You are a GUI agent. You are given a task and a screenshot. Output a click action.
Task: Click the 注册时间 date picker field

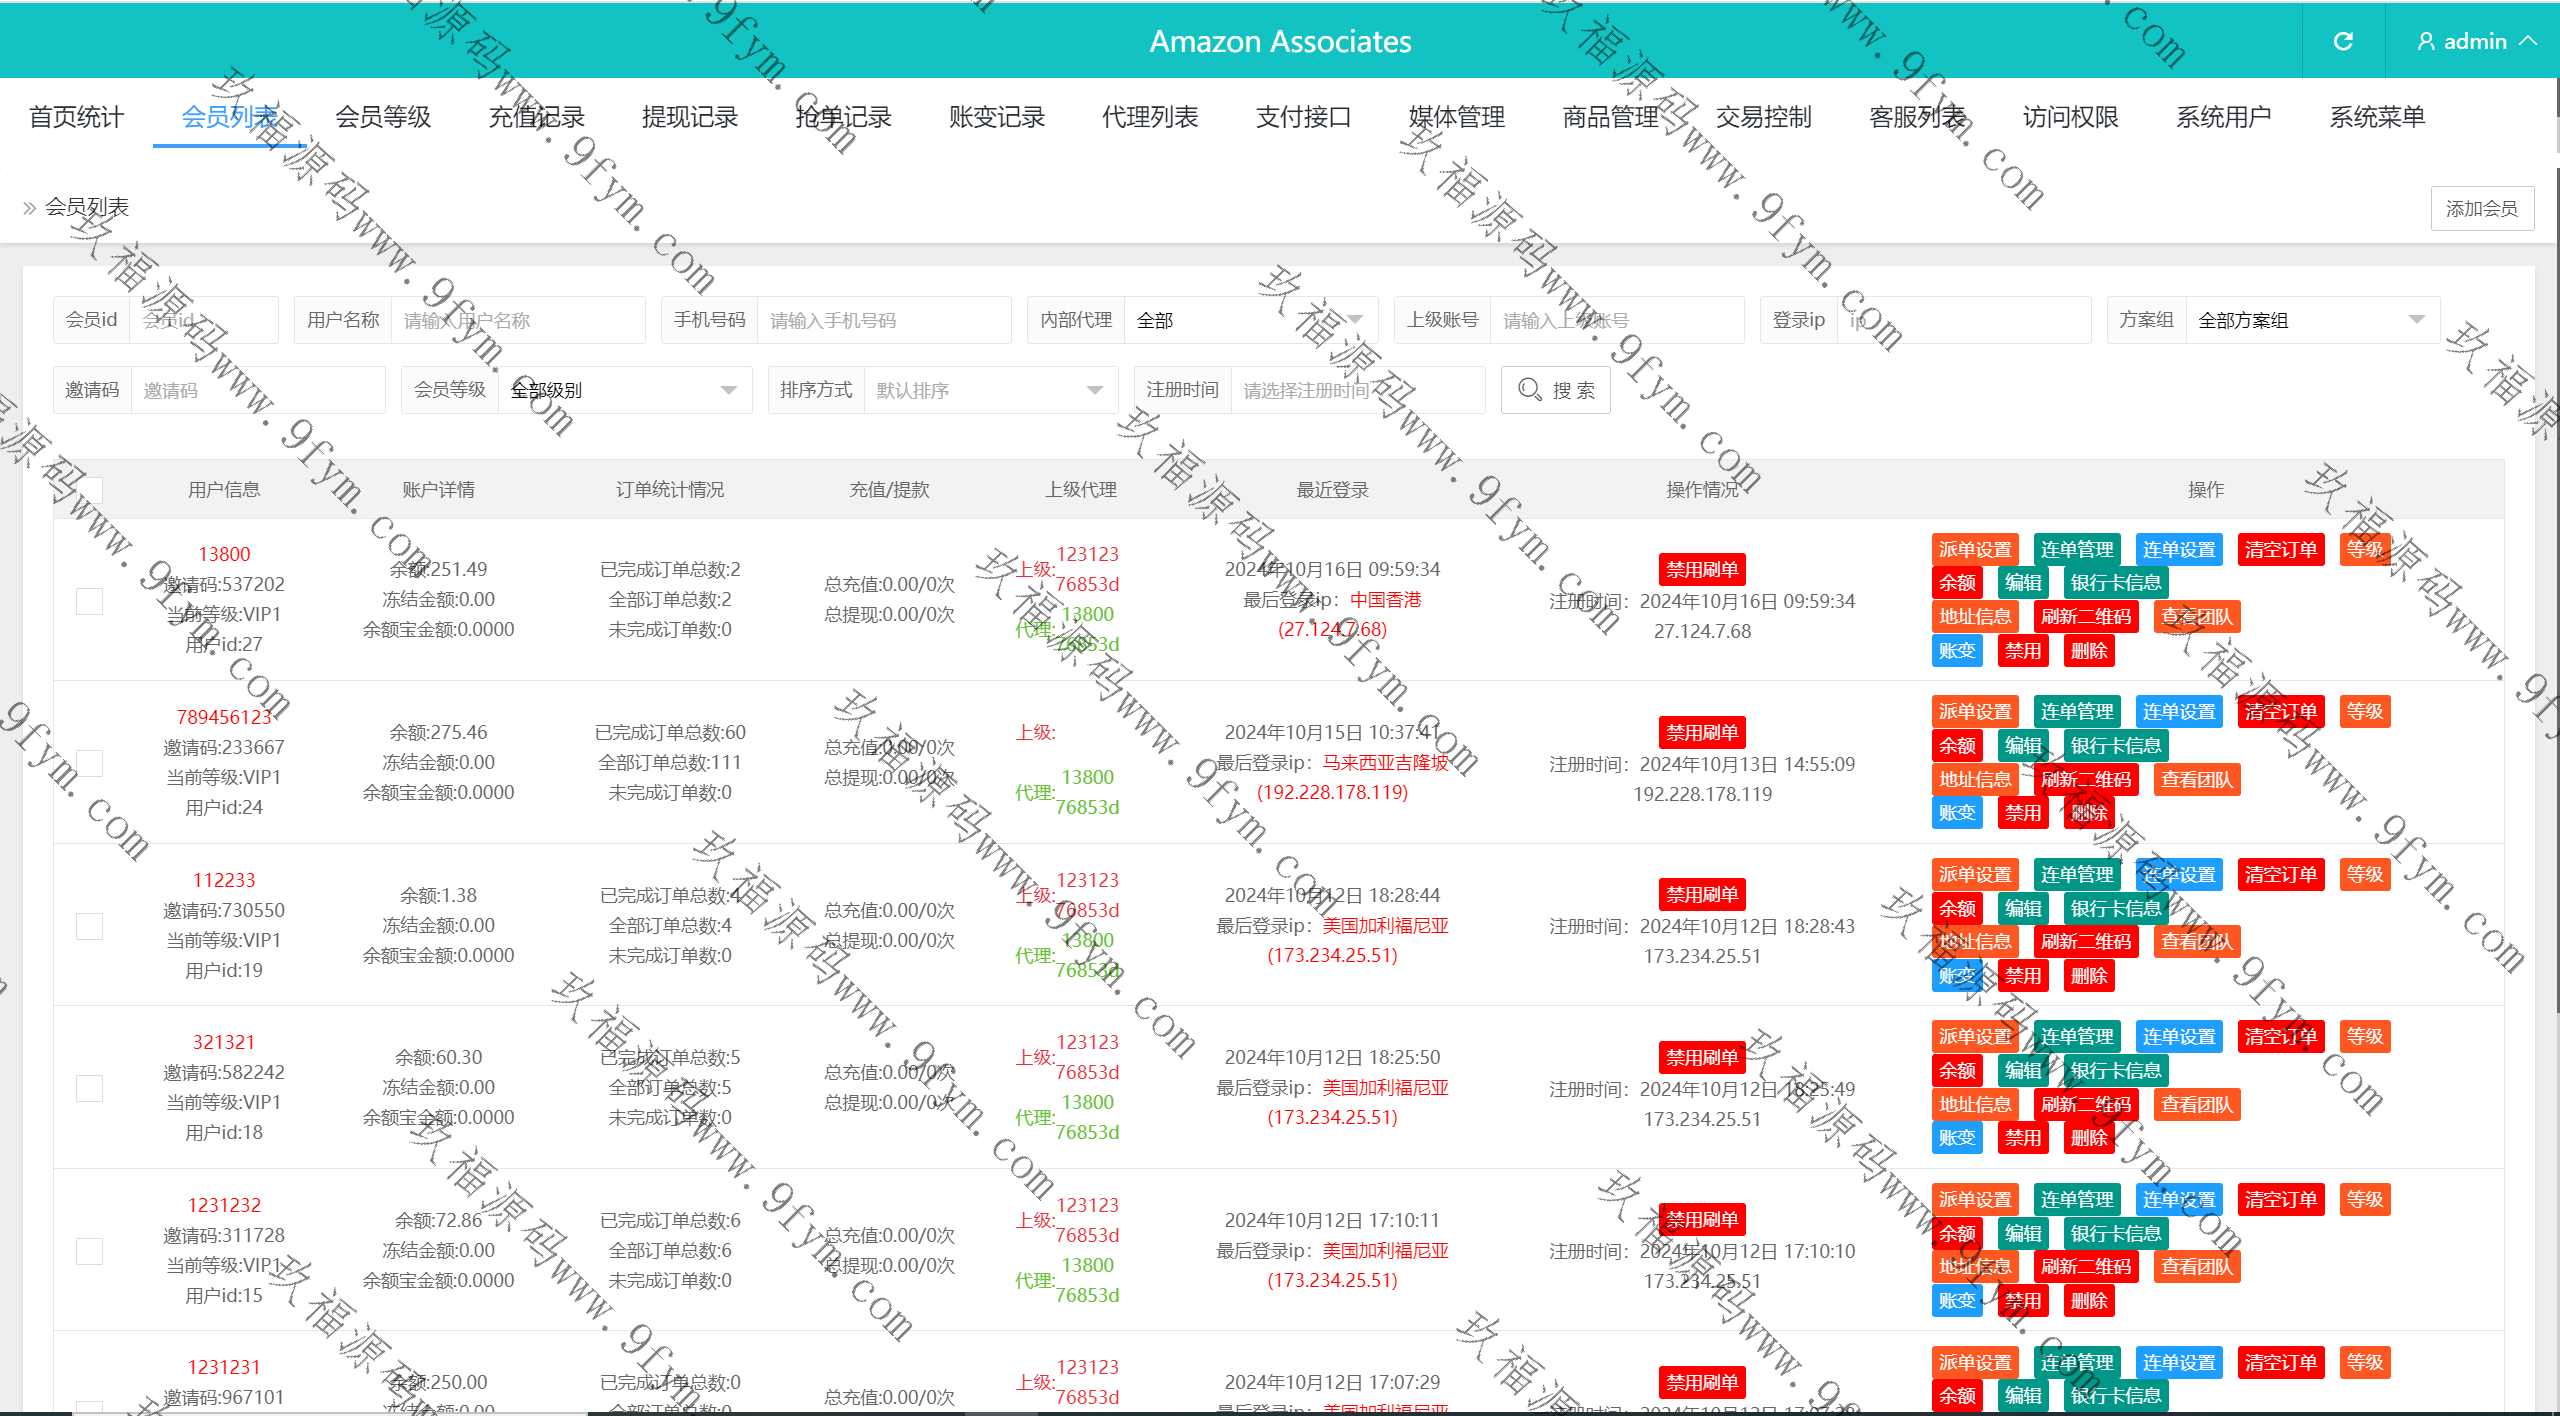pyautogui.click(x=1356, y=390)
